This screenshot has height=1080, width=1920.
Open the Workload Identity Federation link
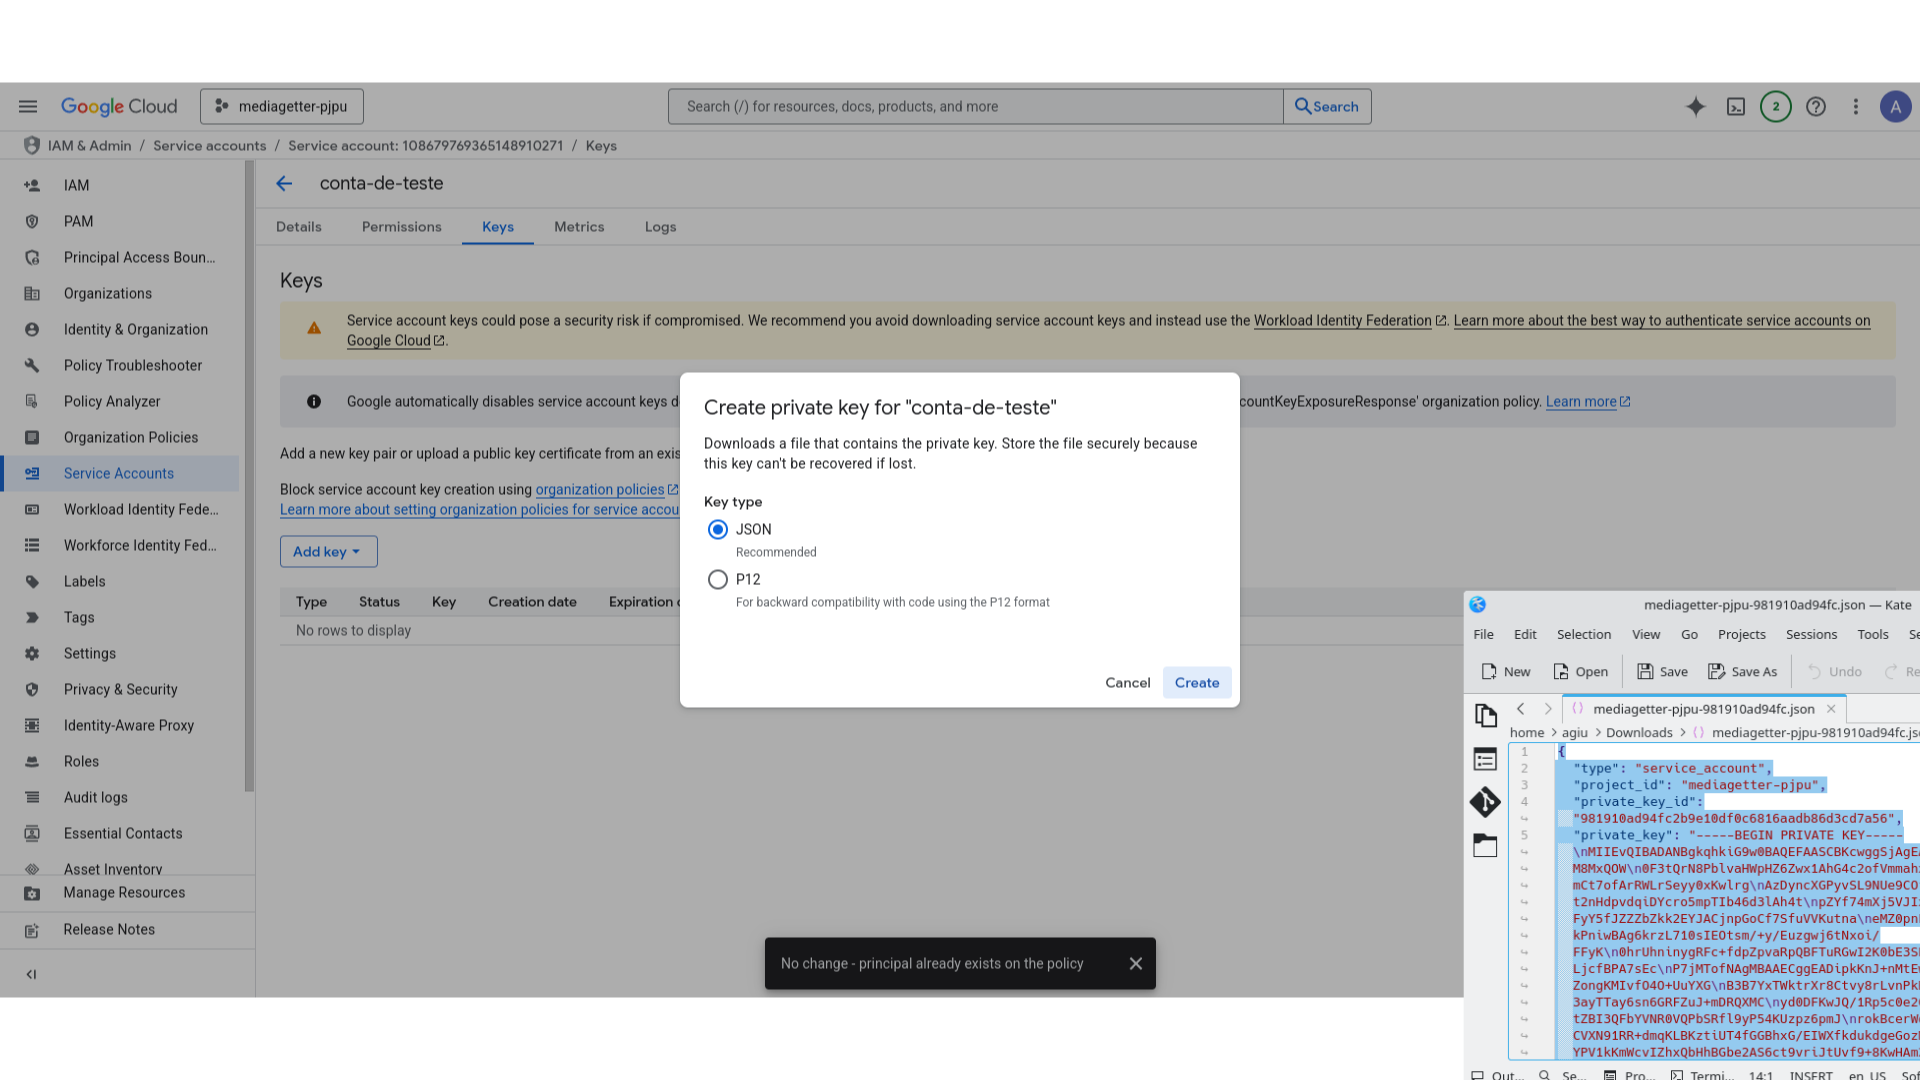point(1349,321)
